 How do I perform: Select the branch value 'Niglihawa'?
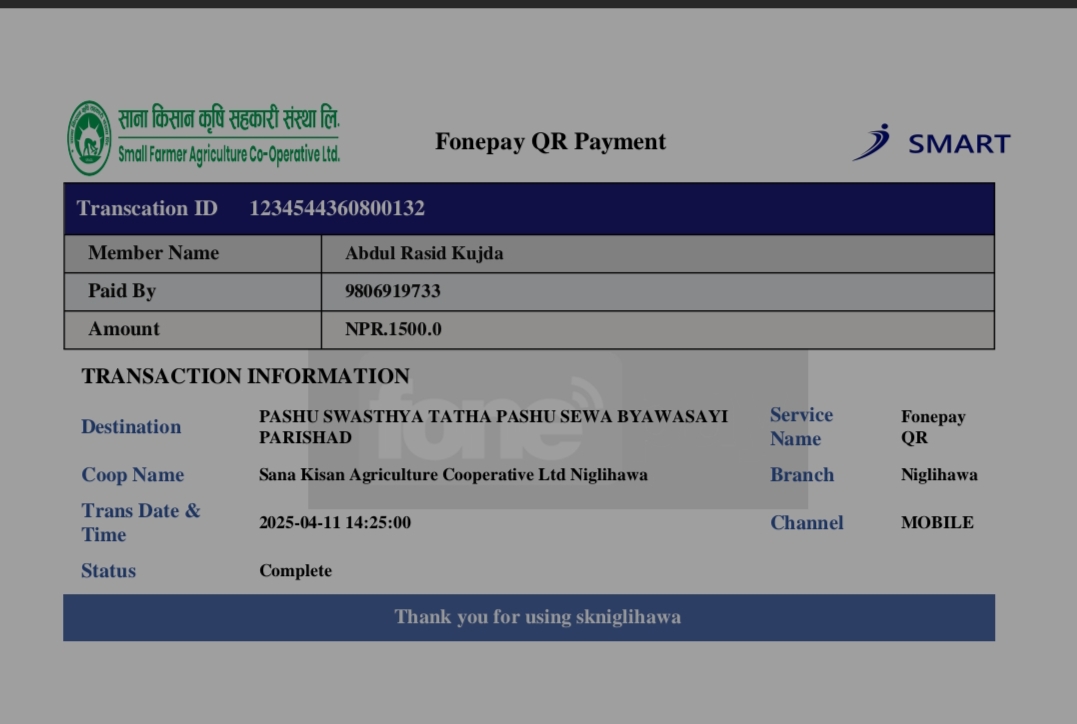tap(939, 475)
